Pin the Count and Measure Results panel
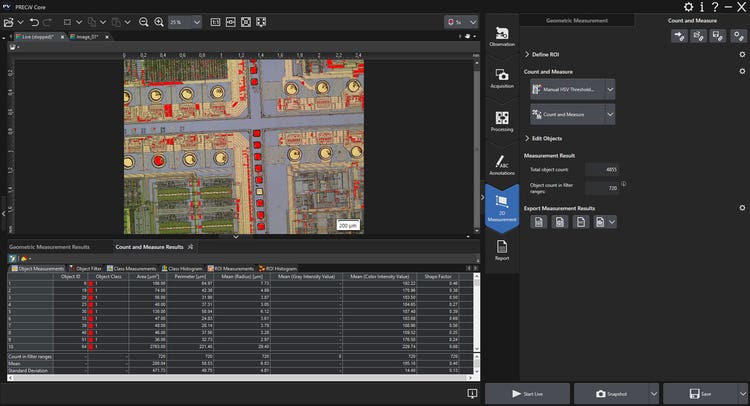Viewport: 750px width, 406px height. [191, 245]
